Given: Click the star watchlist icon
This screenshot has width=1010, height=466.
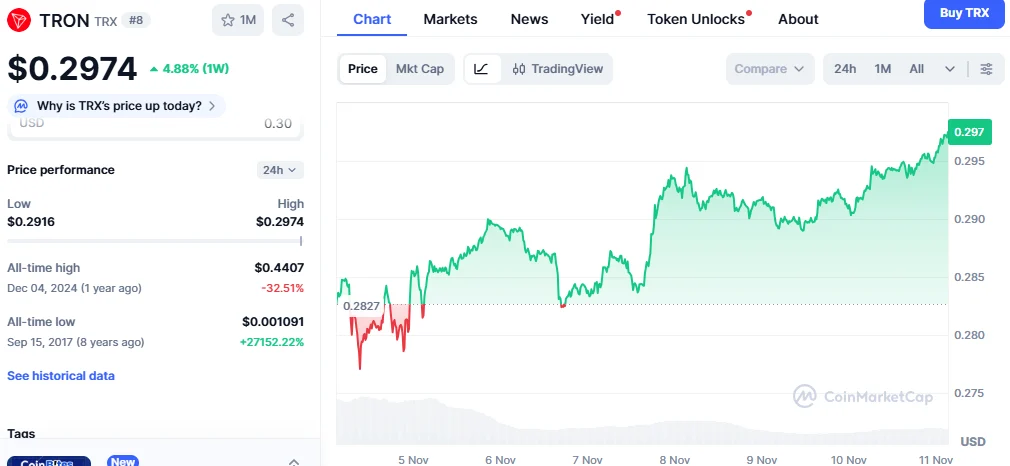Looking at the screenshot, I should [228, 20].
